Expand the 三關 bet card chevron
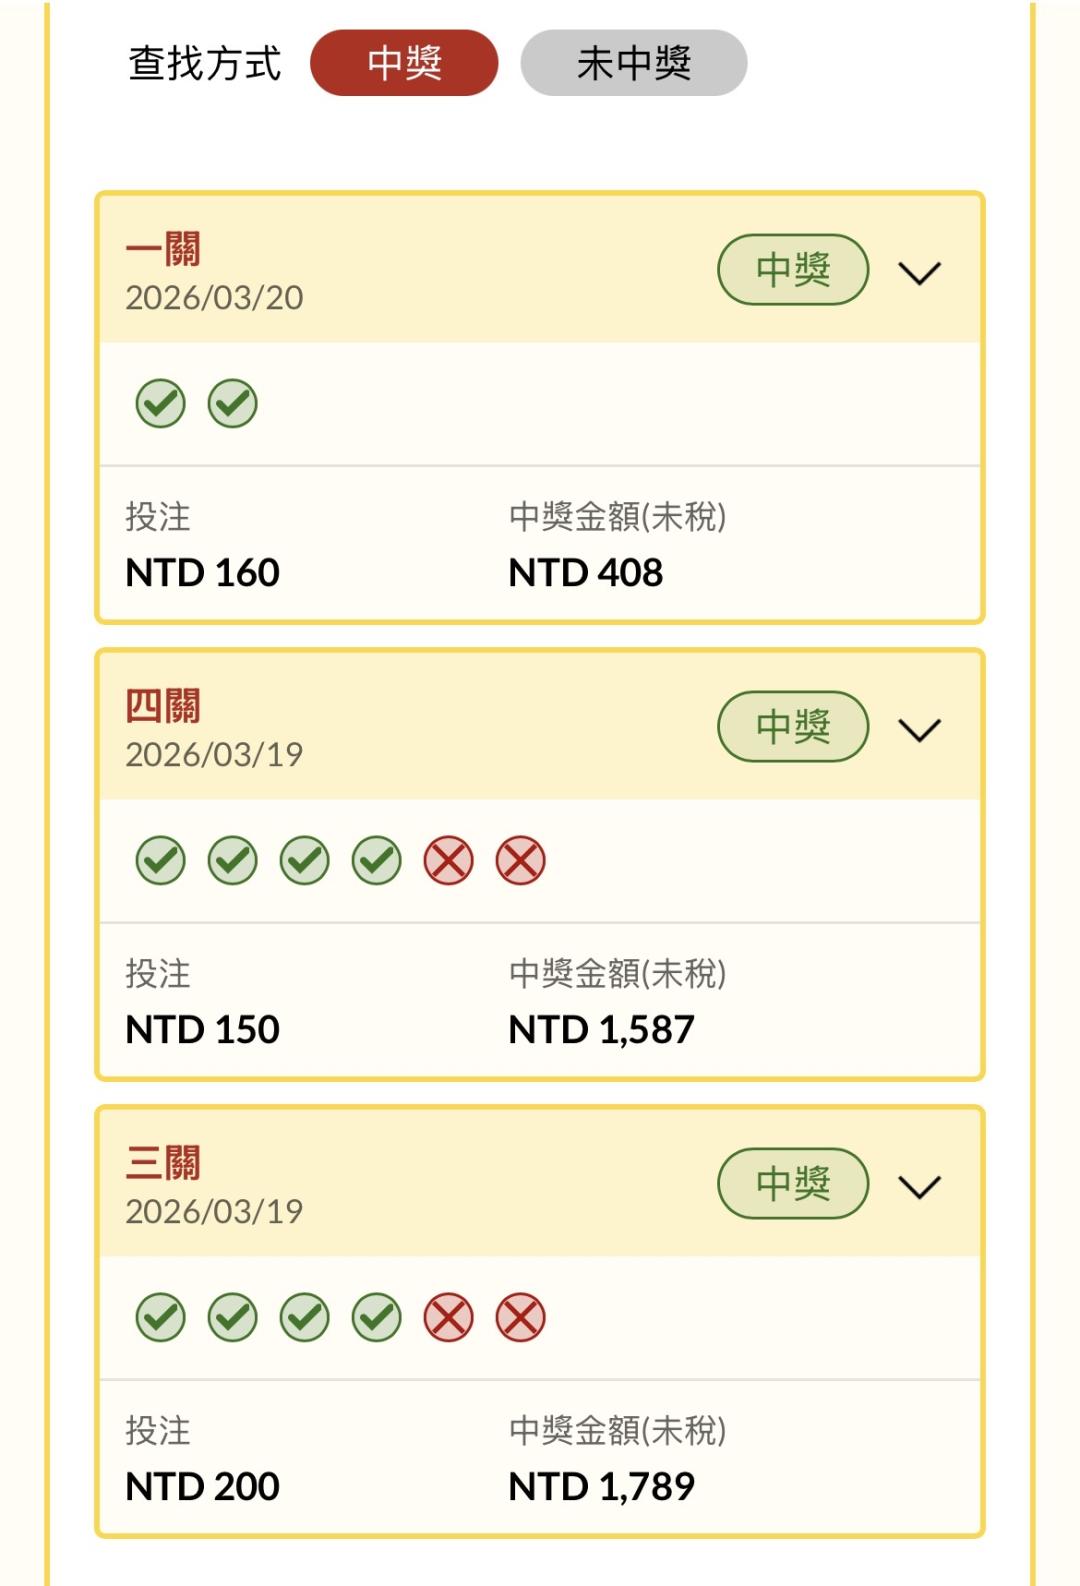 point(919,1186)
